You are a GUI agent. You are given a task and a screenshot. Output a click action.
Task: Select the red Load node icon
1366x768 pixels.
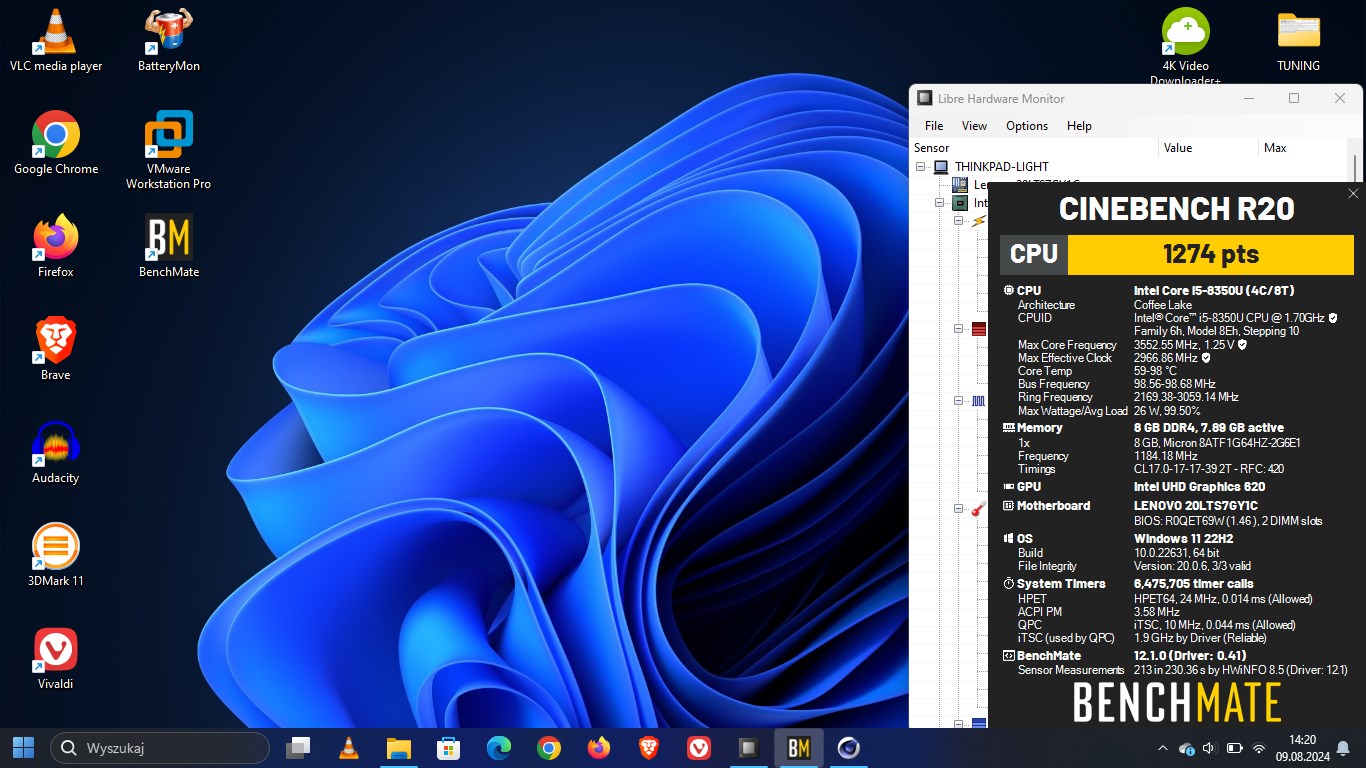[979, 329]
